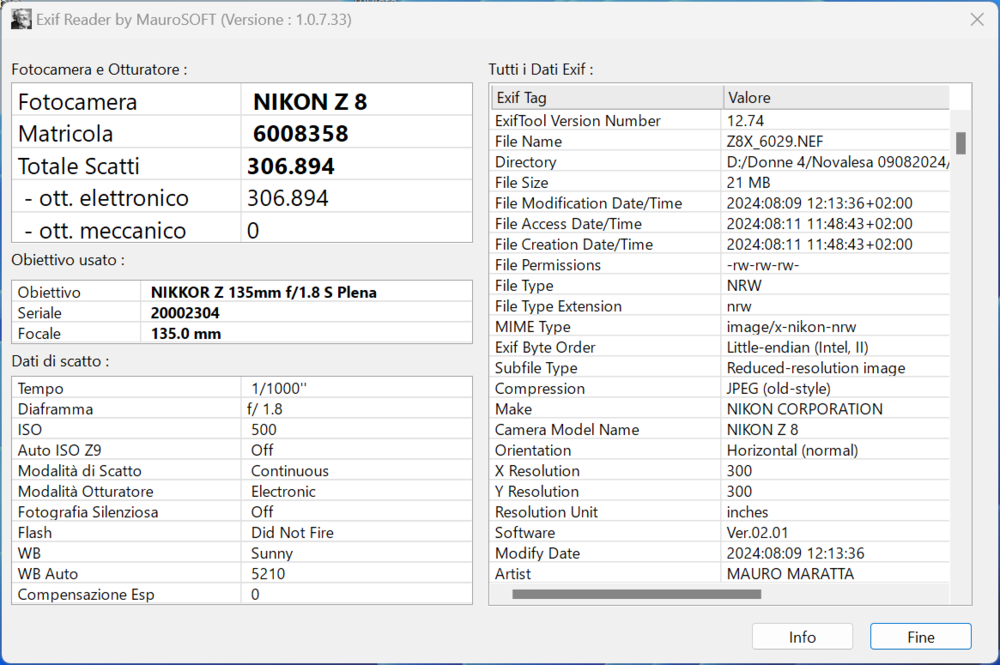This screenshot has width=1000, height=665.
Task: Select the Exif Byte Order row
Action: (x=721, y=347)
